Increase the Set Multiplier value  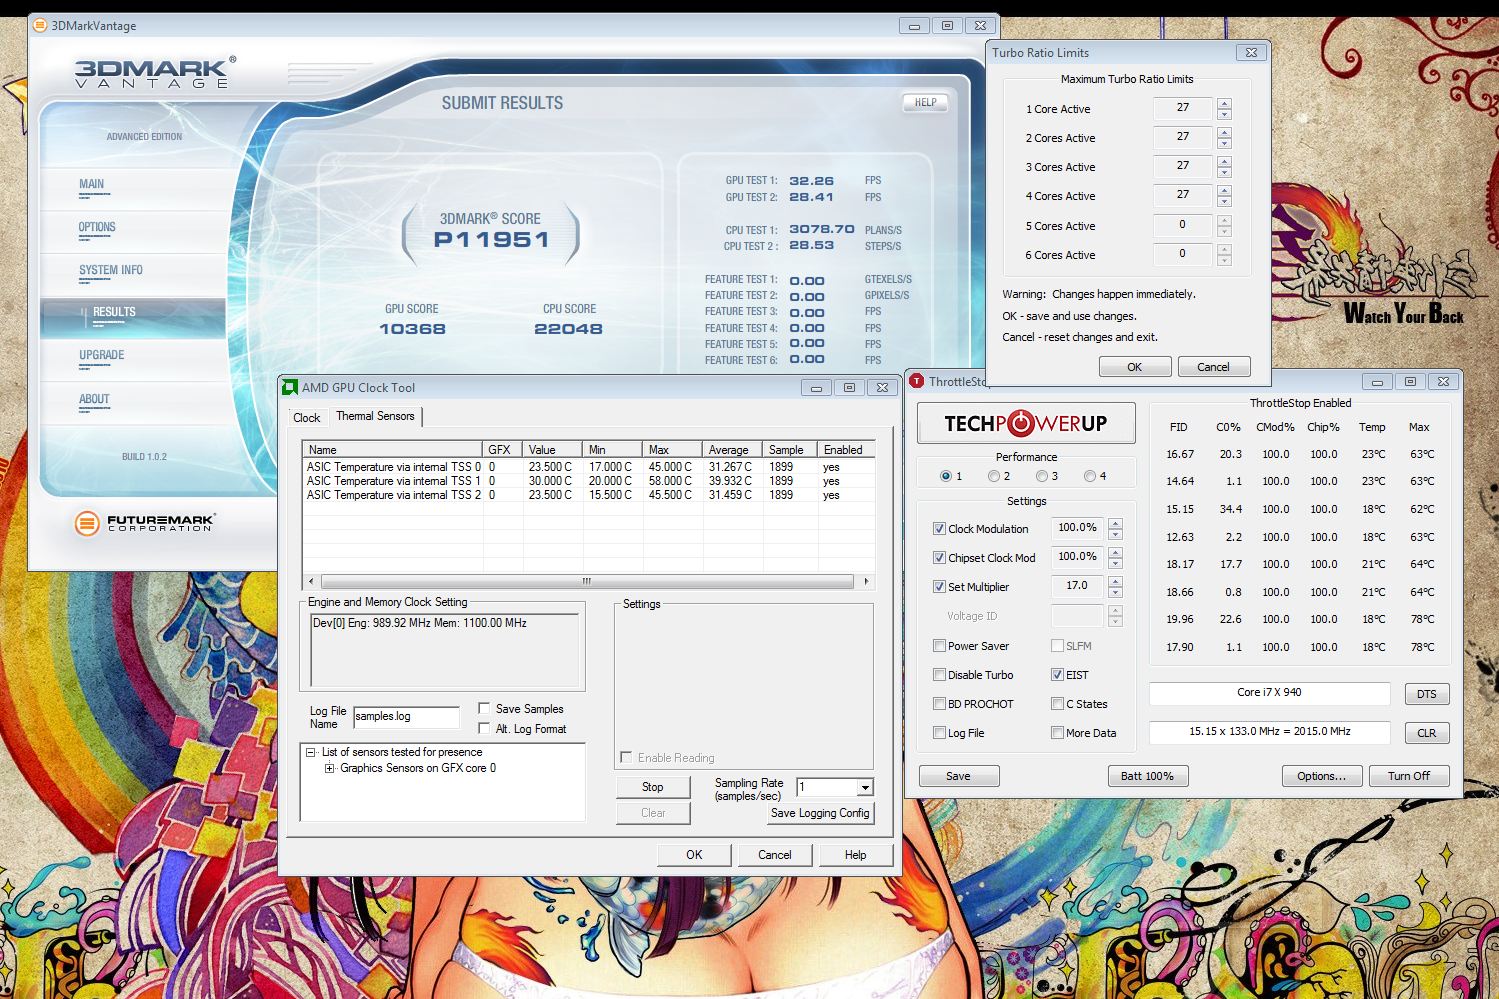pos(1115,580)
